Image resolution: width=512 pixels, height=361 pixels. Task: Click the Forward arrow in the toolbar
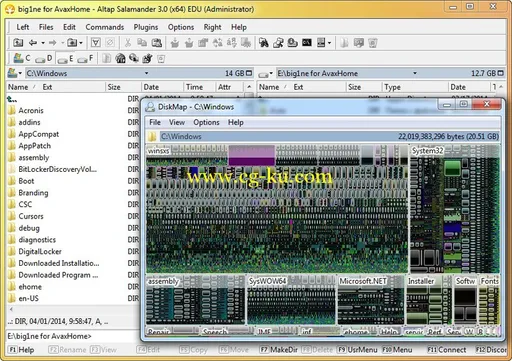(53, 43)
